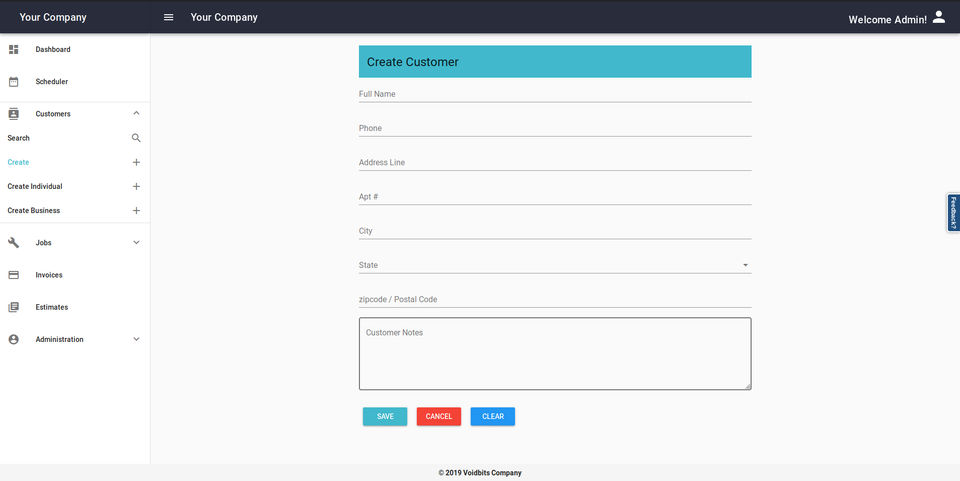Click the plus icon beside Create Individual

(136, 187)
